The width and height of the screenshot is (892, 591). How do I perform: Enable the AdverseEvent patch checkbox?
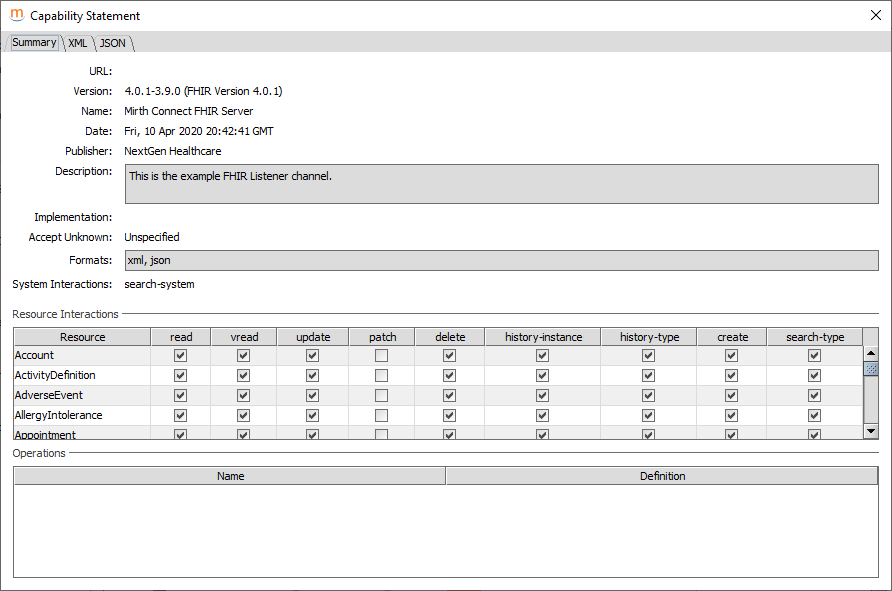point(382,395)
